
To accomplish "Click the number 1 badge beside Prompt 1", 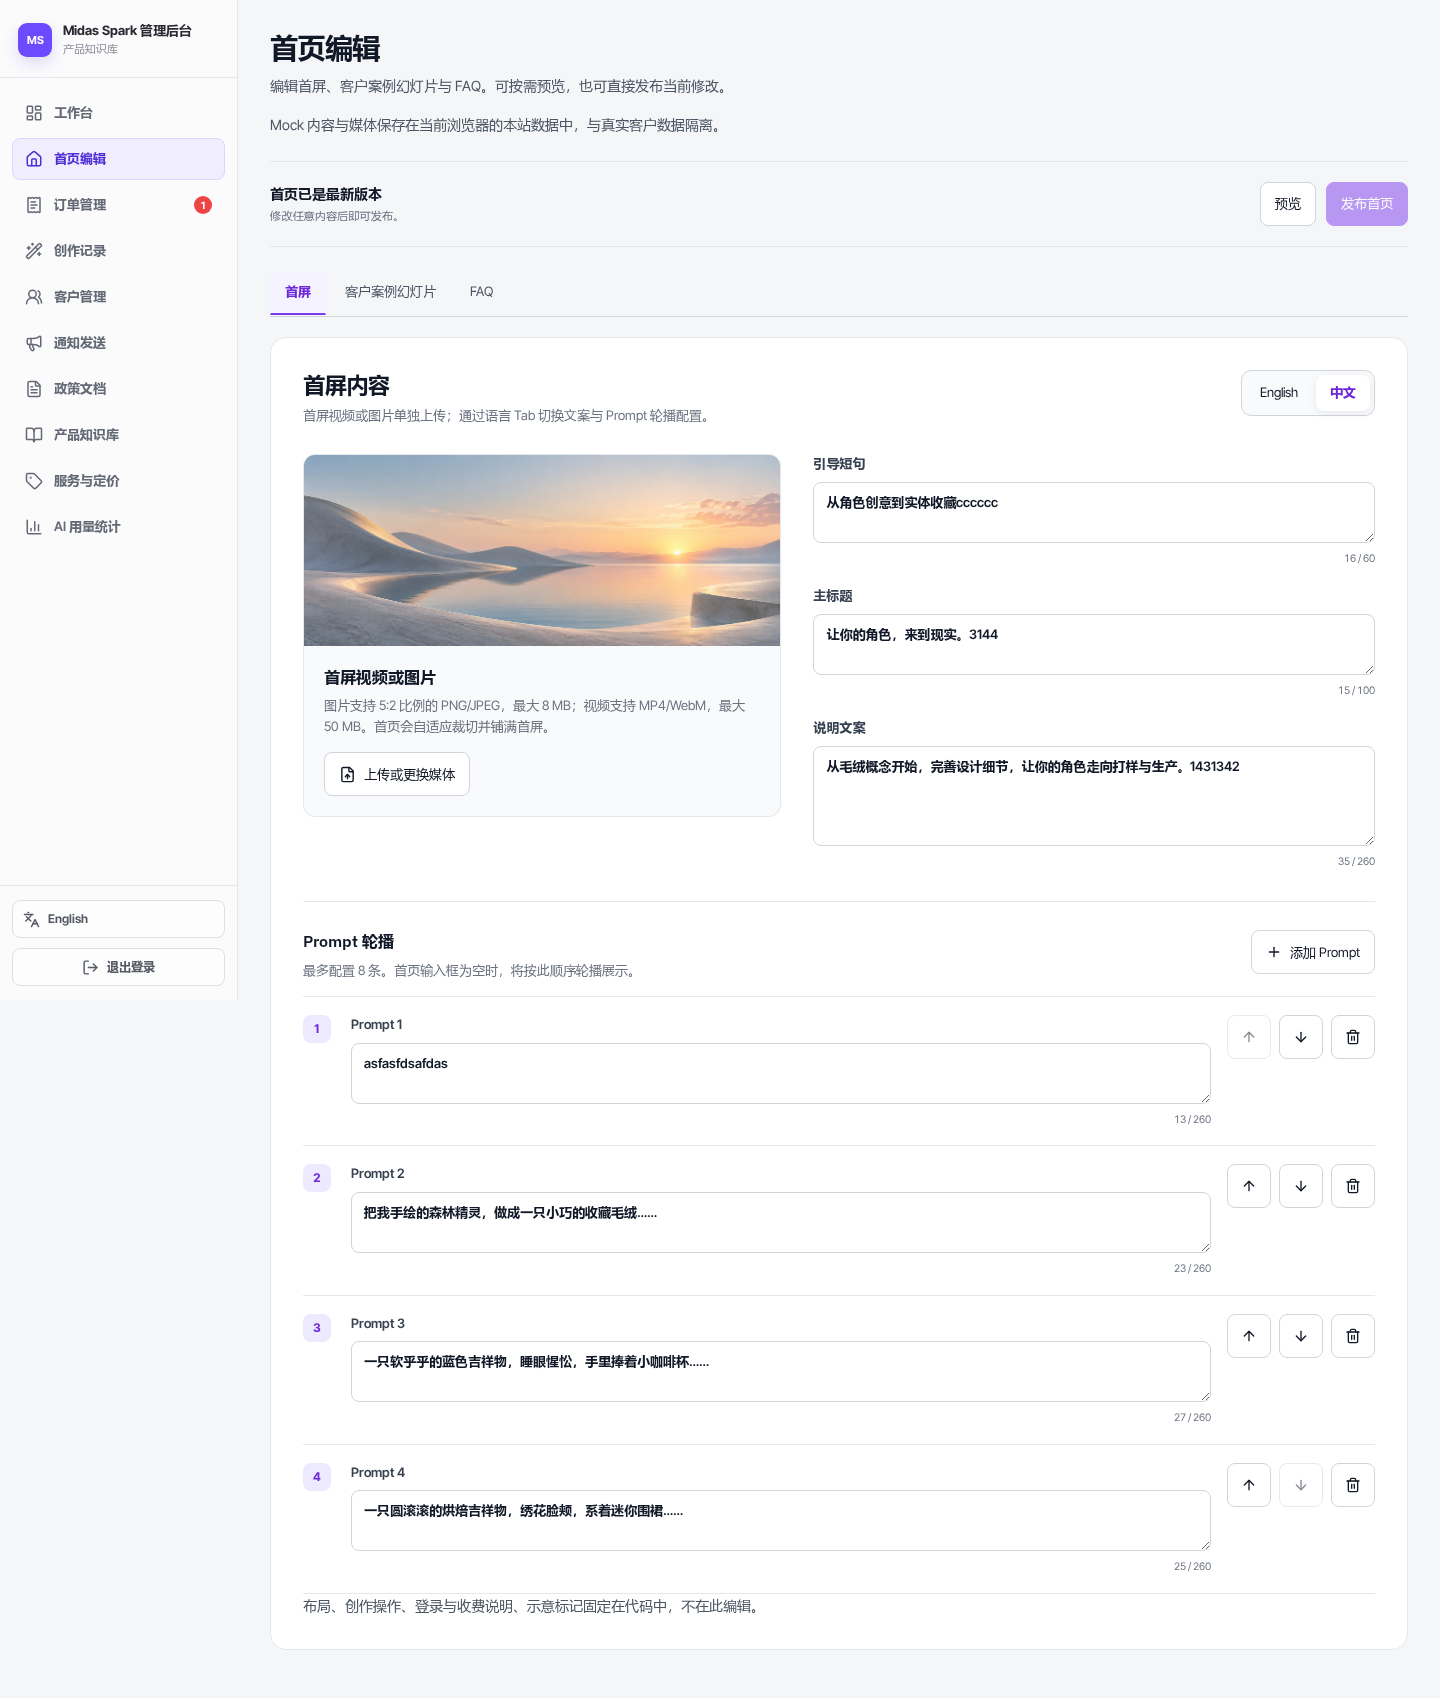I will 317,1029.
